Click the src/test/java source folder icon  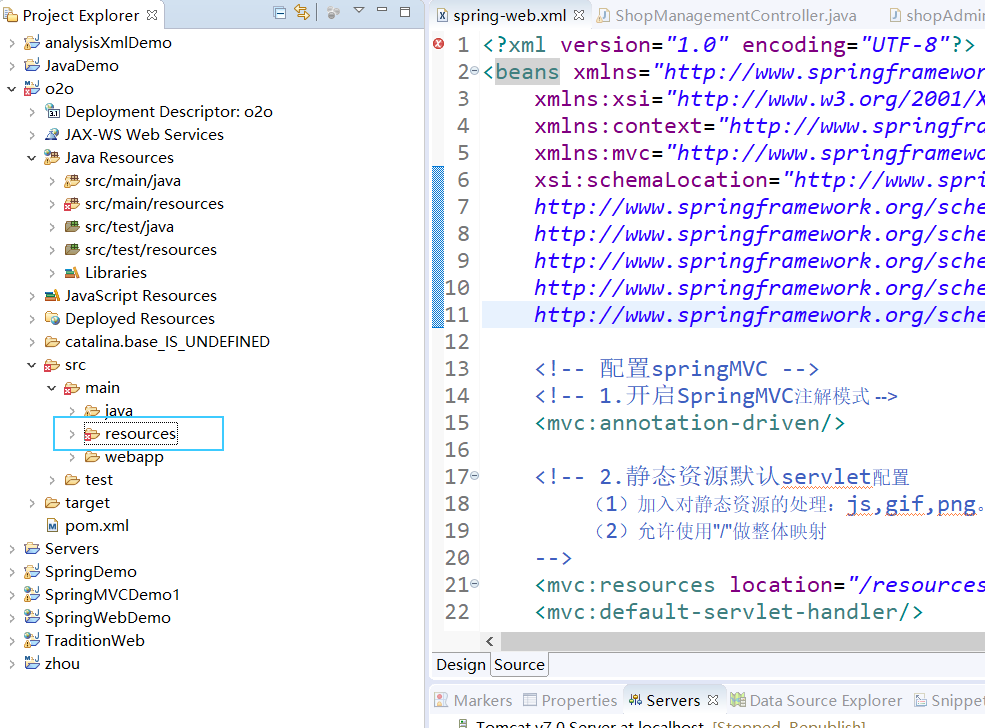72,227
